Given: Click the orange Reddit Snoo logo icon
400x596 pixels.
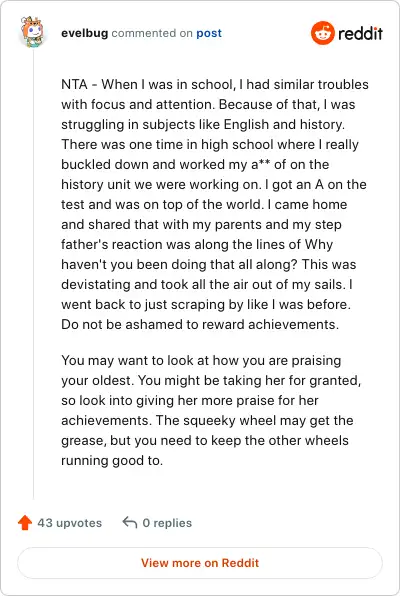Looking at the screenshot, I should [322, 33].
